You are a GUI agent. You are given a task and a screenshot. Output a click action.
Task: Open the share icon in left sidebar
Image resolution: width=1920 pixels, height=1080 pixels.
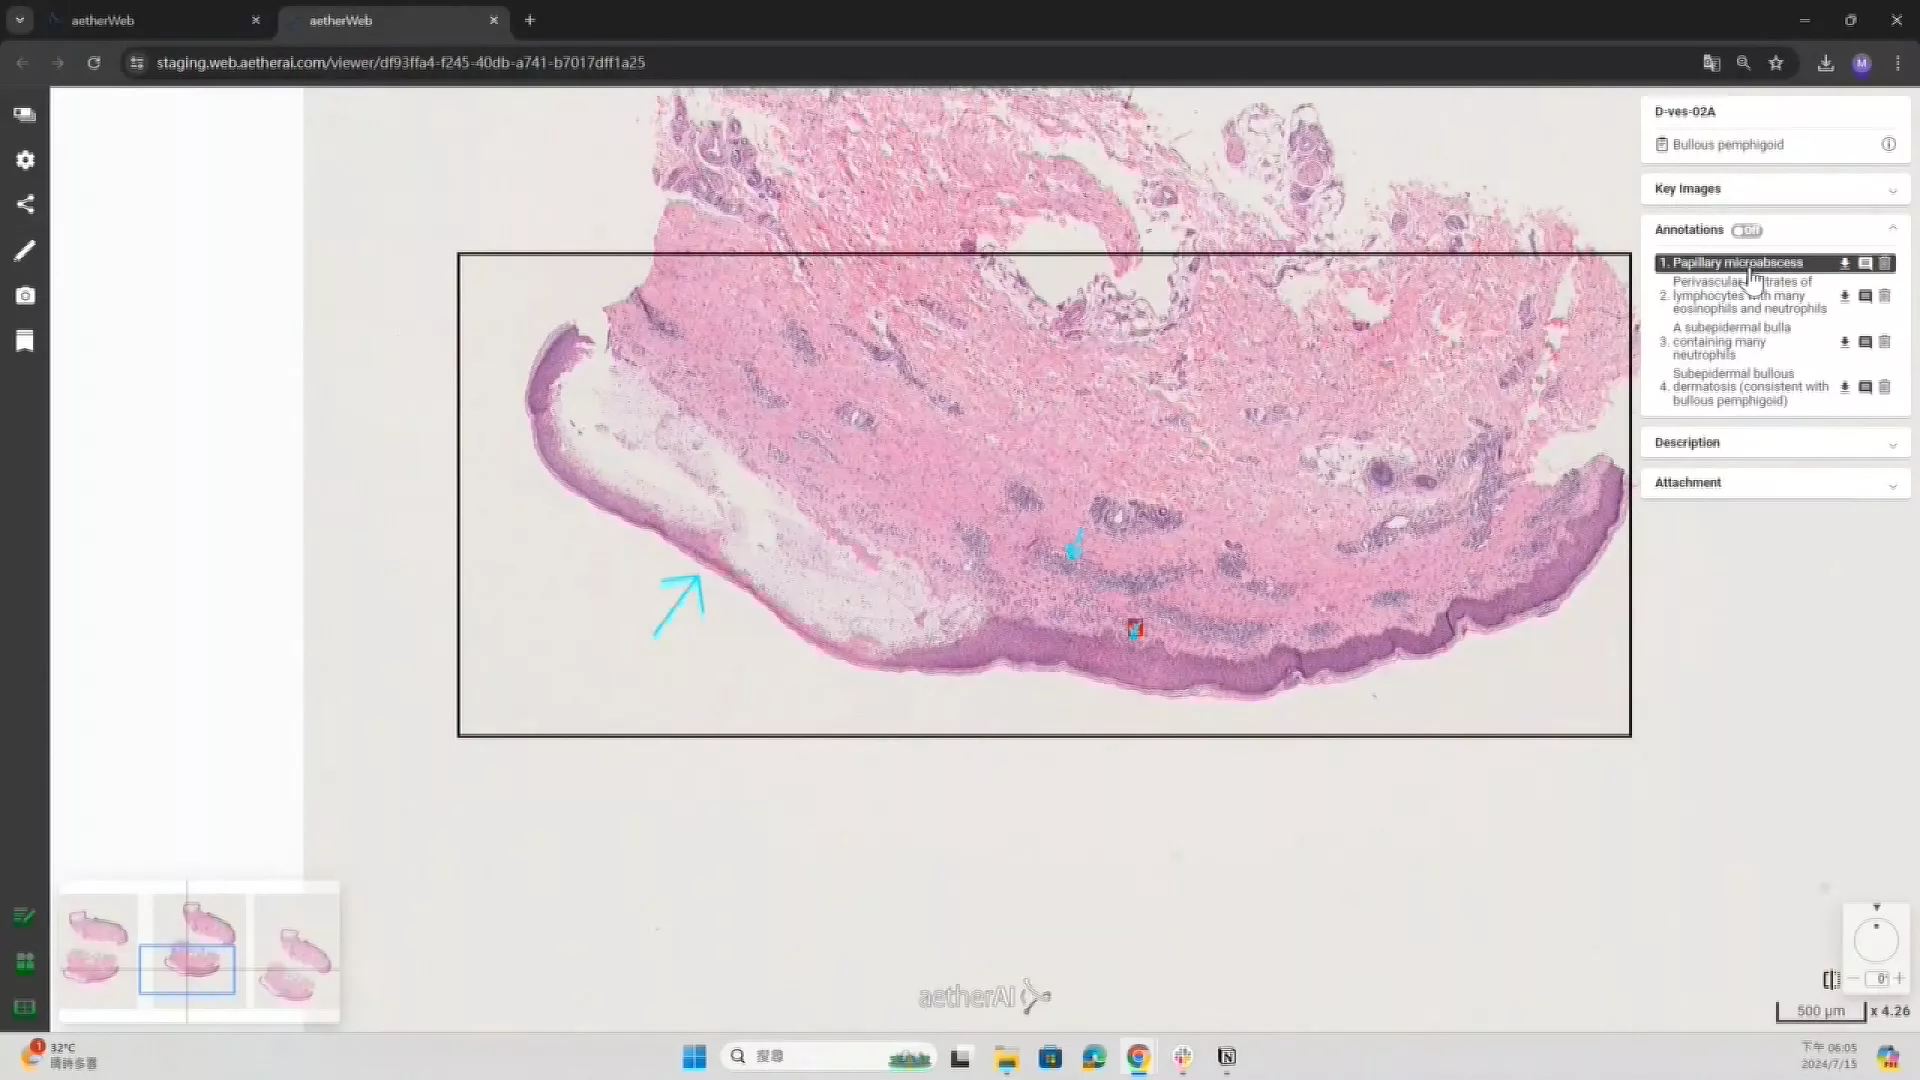tap(25, 204)
